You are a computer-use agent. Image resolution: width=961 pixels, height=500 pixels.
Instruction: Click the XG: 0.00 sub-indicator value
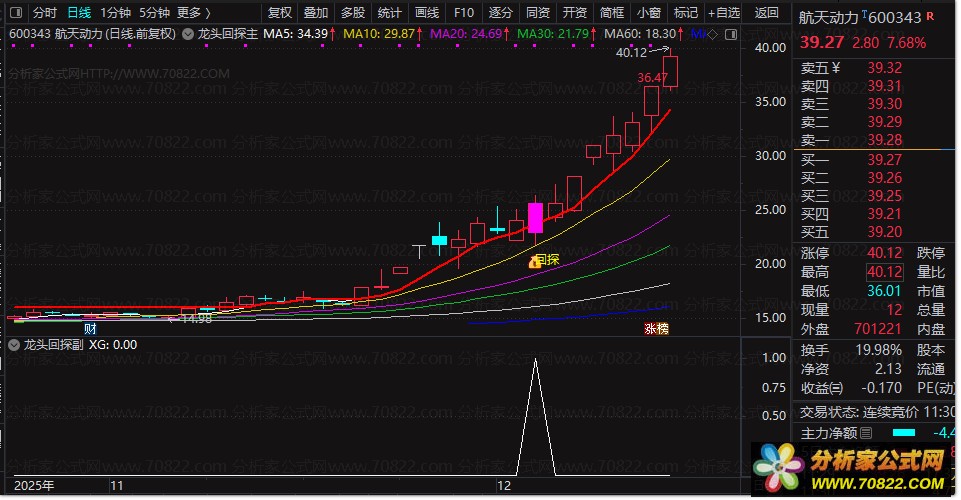[113, 345]
